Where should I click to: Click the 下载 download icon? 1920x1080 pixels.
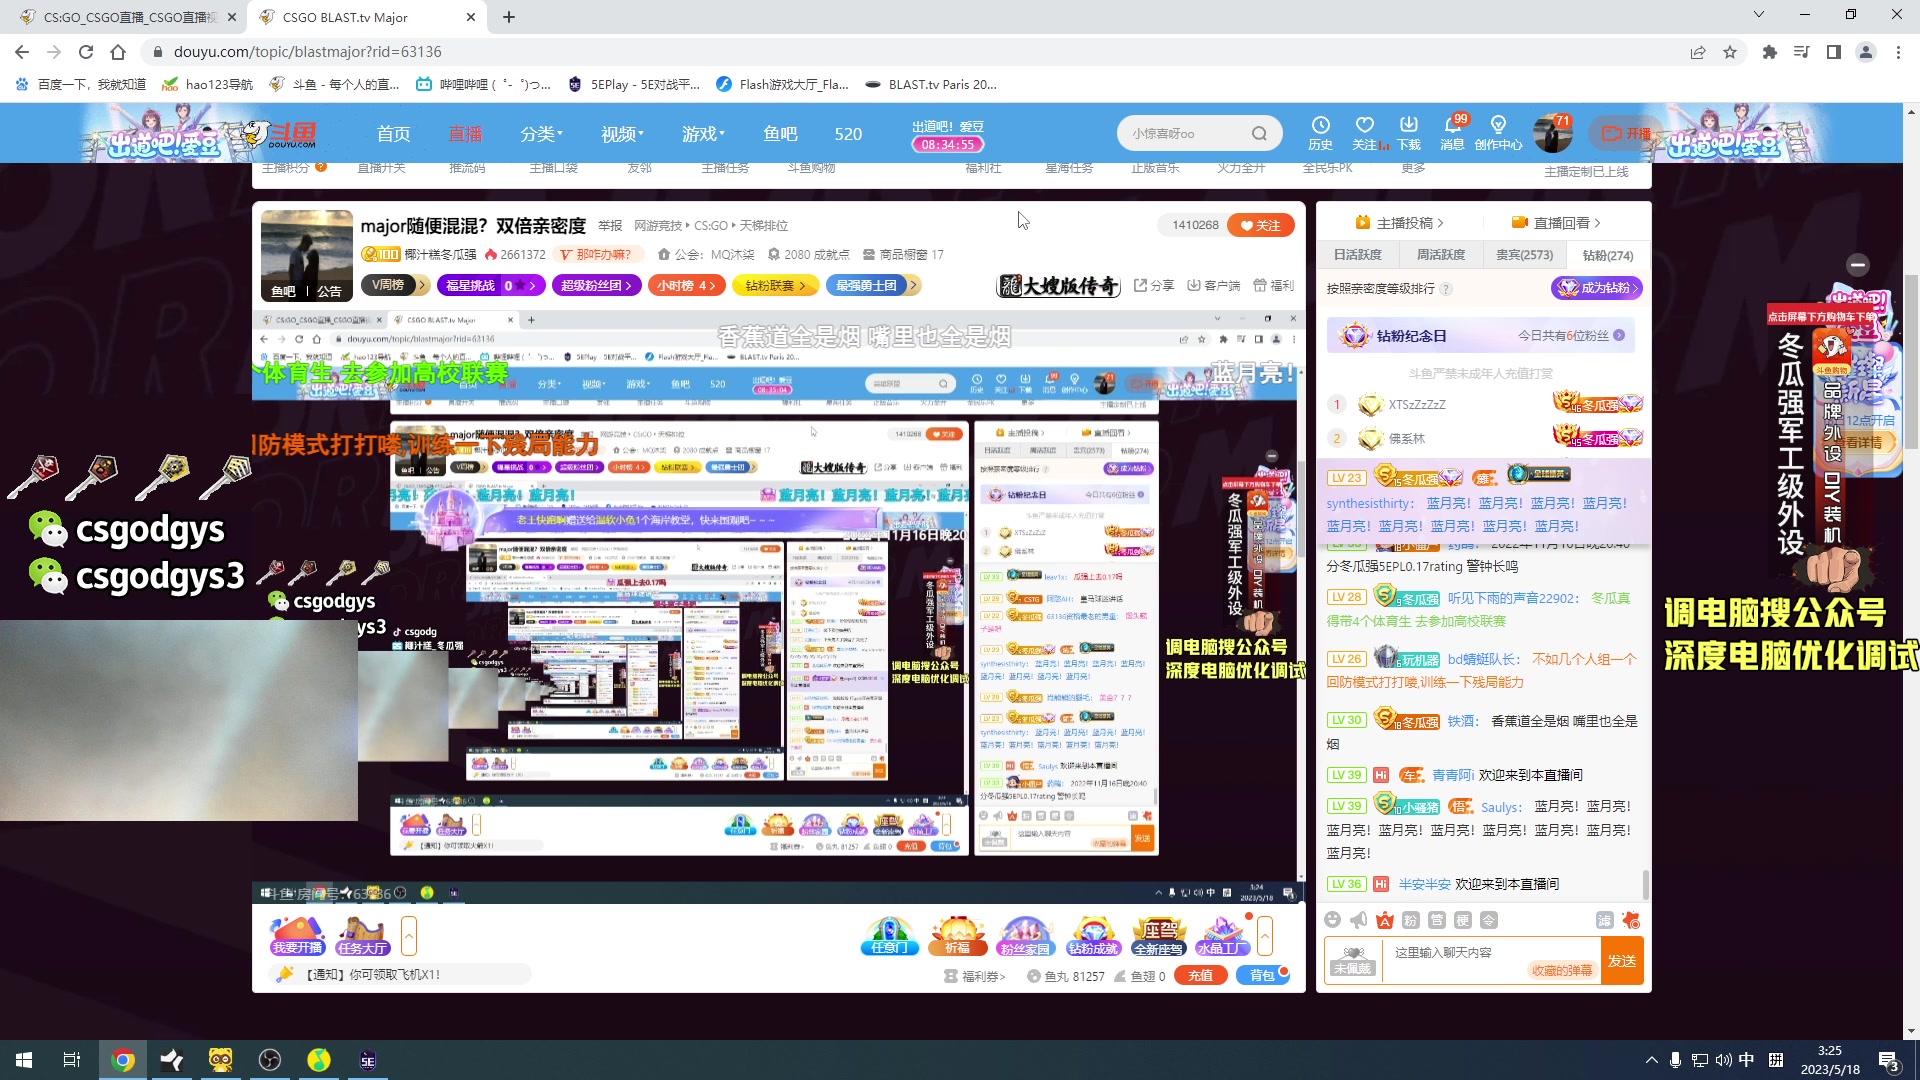click(1408, 132)
